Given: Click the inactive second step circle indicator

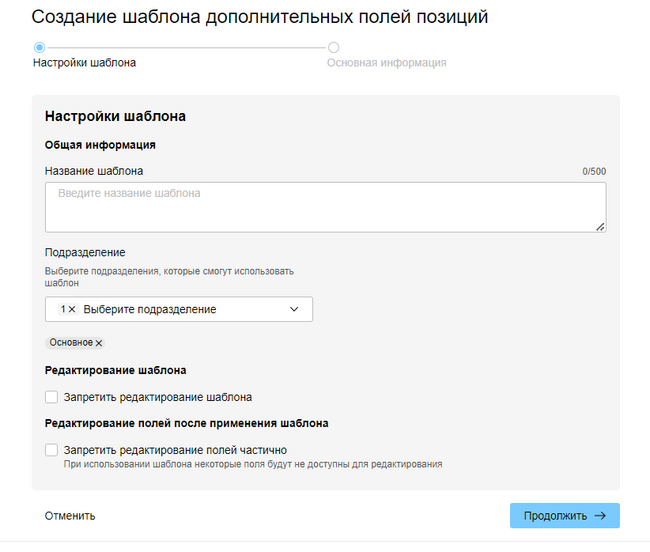Looking at the screenshot, I should (333, 47).
